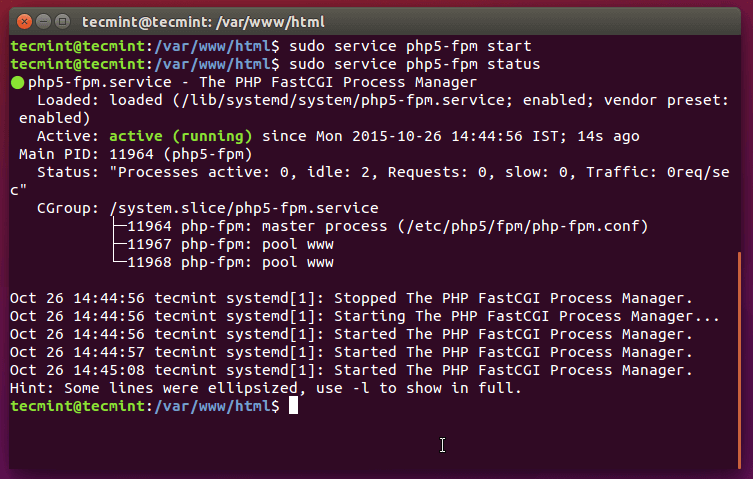Minimize the terminal window
The image size is (753, 479).
click(42, 20)
